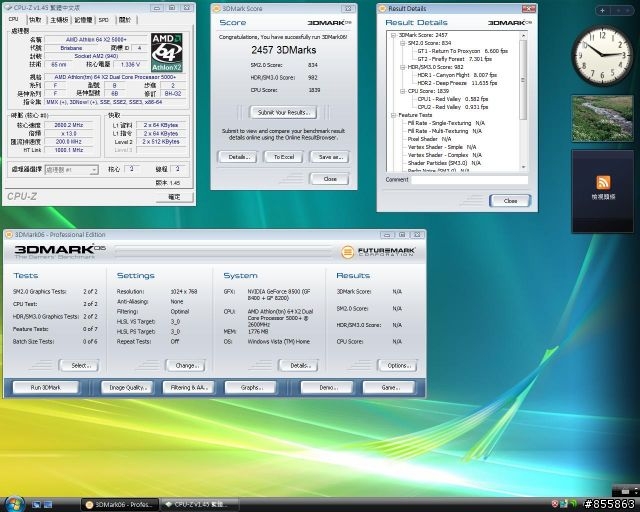Click scroll-down arrow in Result Details tree

pyautogui.click(x=523, y=167)
